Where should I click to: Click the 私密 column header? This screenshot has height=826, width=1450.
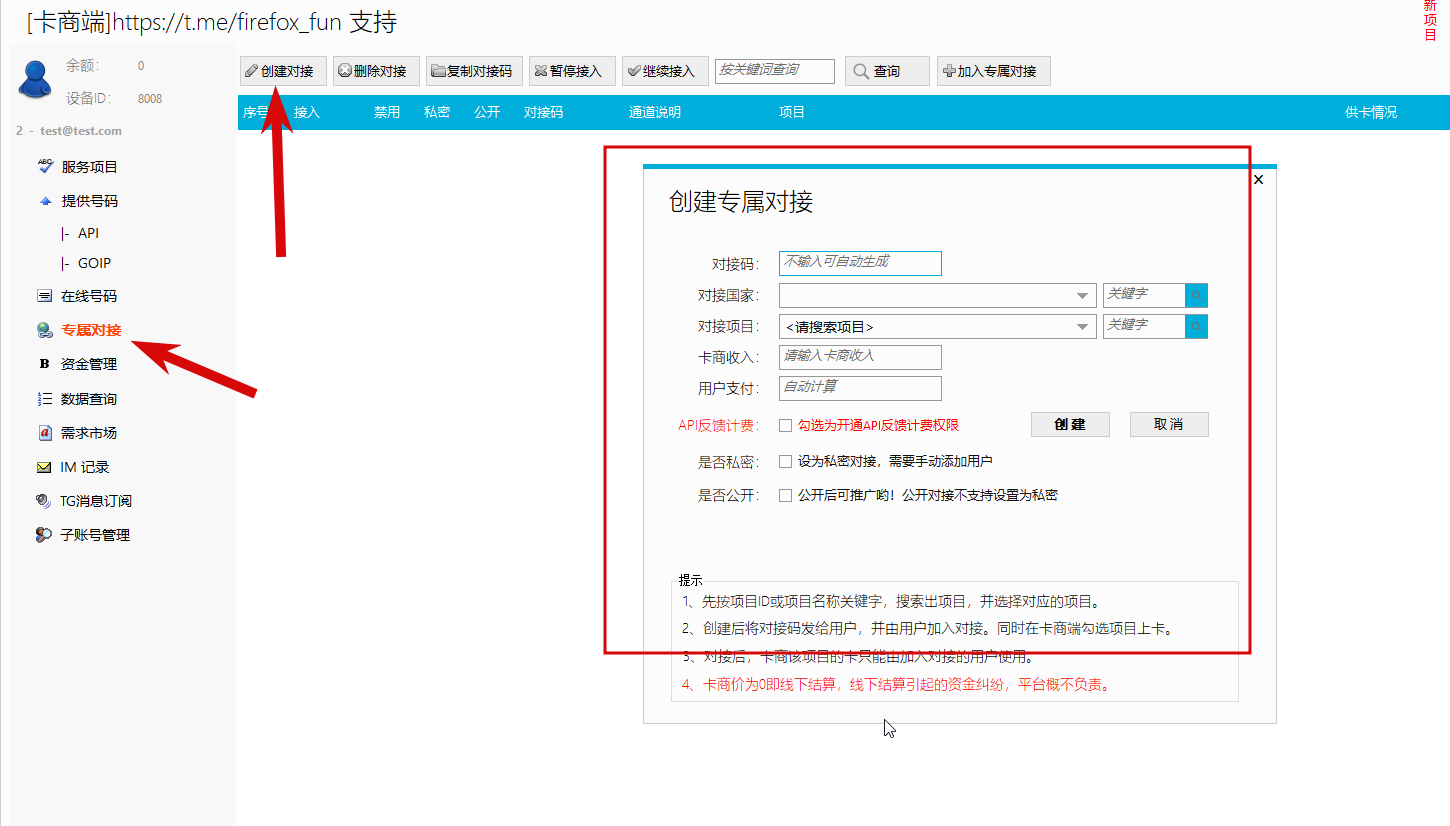[437, 112]
